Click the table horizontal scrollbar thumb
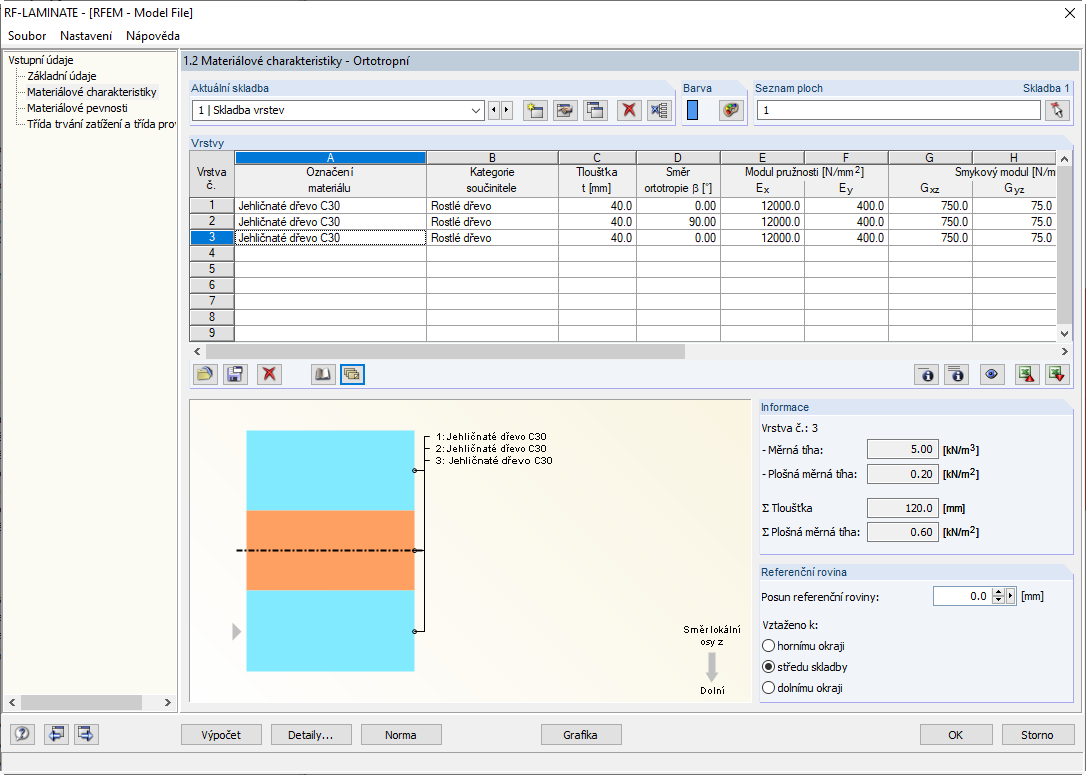The height and width of the screenshot is (775, 1086). 445,352
